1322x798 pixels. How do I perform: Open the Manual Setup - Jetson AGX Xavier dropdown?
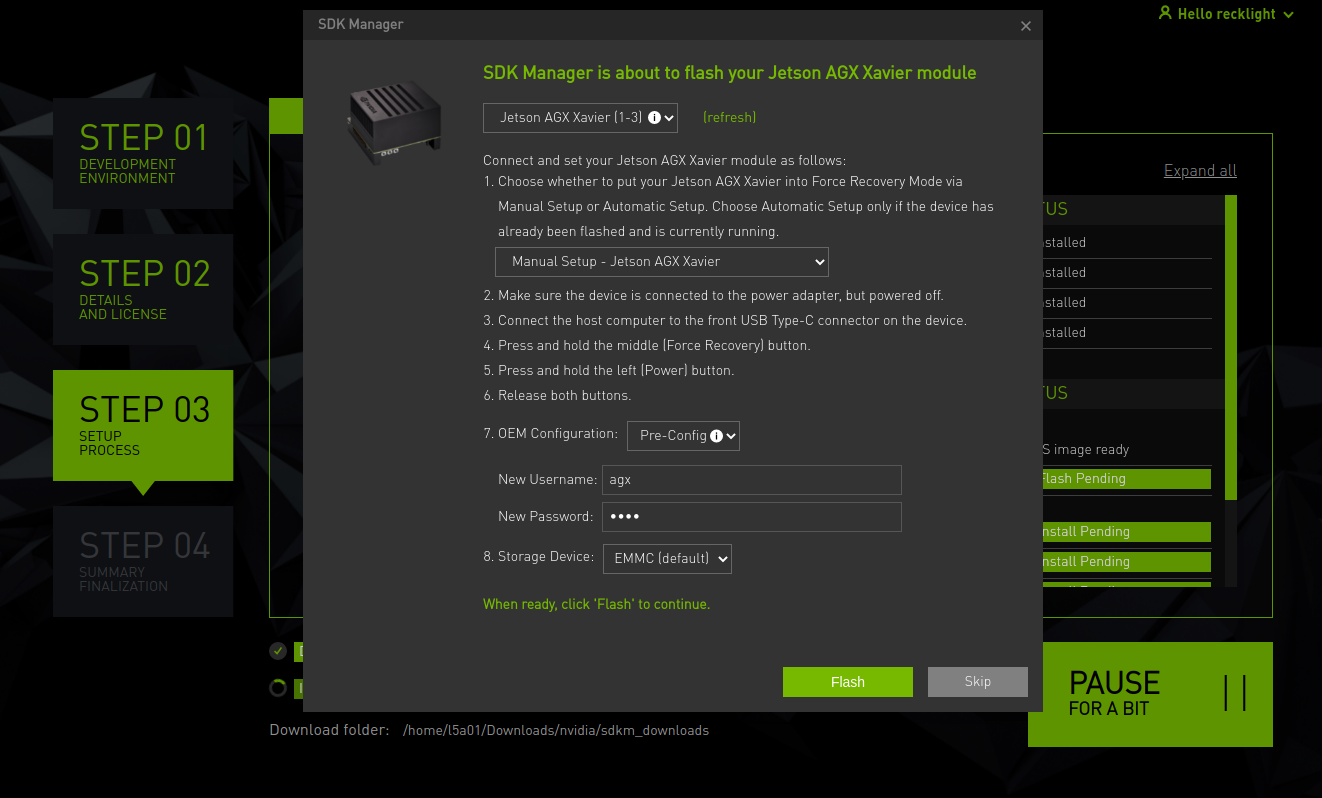(x=660, y=261)
